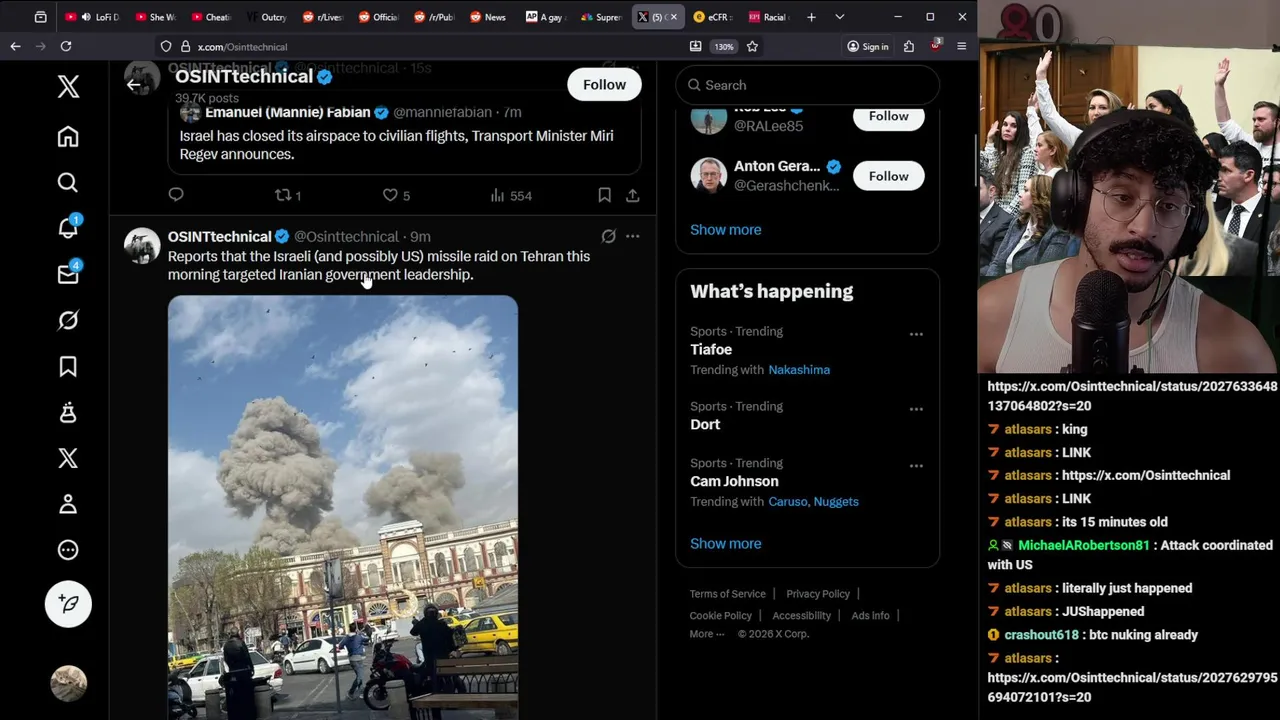This screenshot has height=720, width=1280.
Task: Expand footer More menu
Action: 706,634
